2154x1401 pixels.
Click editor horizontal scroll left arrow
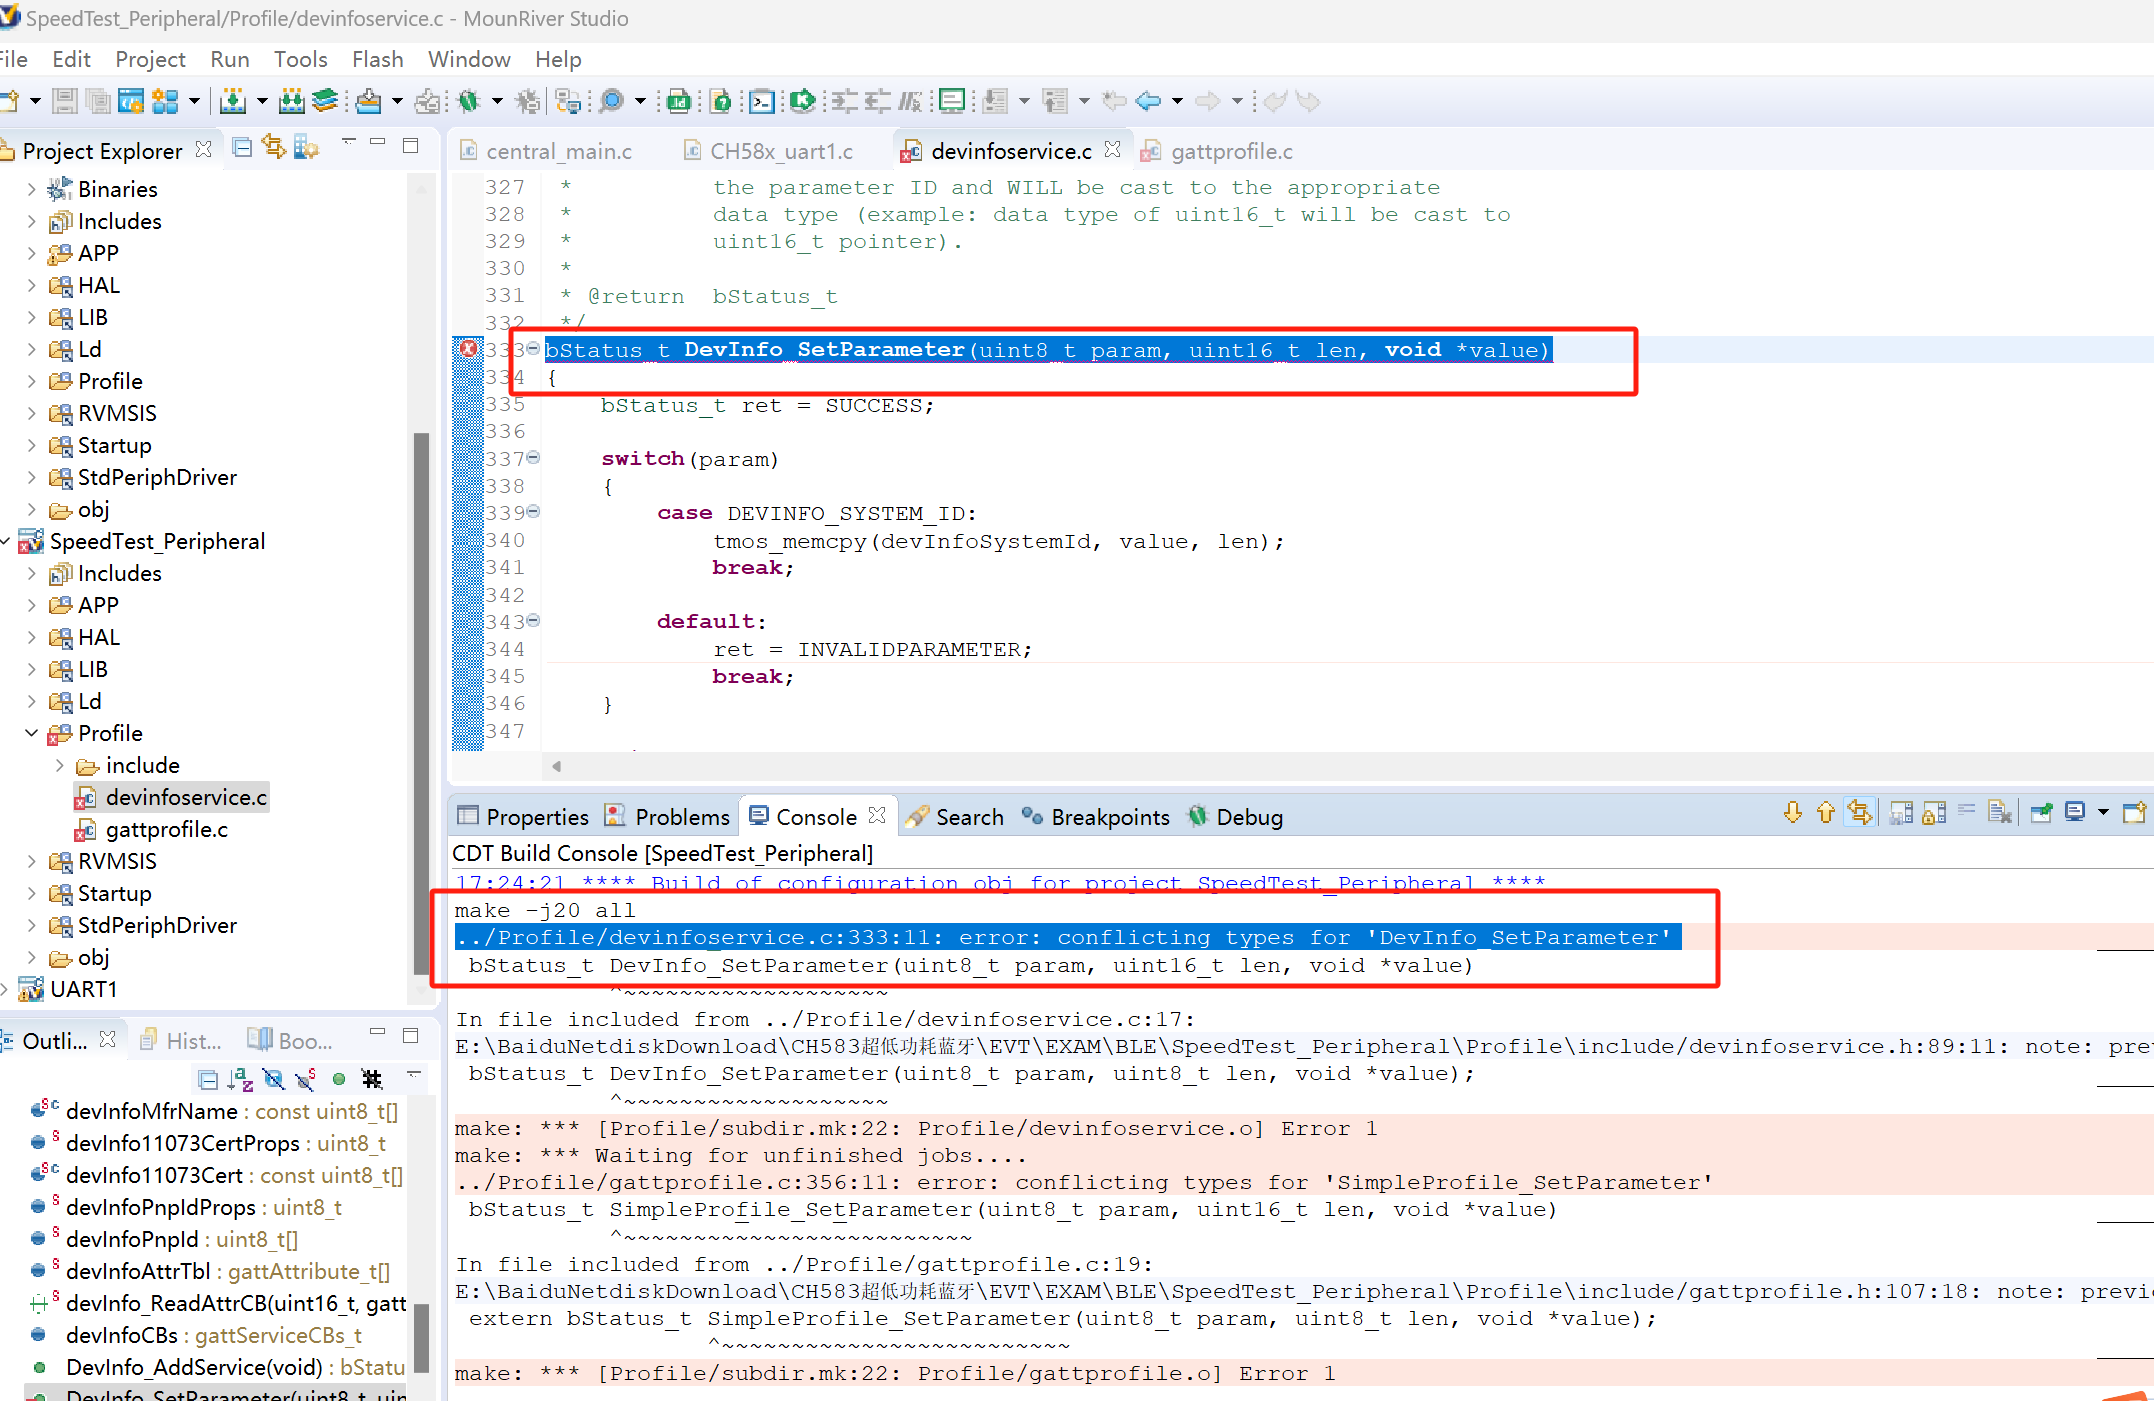pos(557,766)
